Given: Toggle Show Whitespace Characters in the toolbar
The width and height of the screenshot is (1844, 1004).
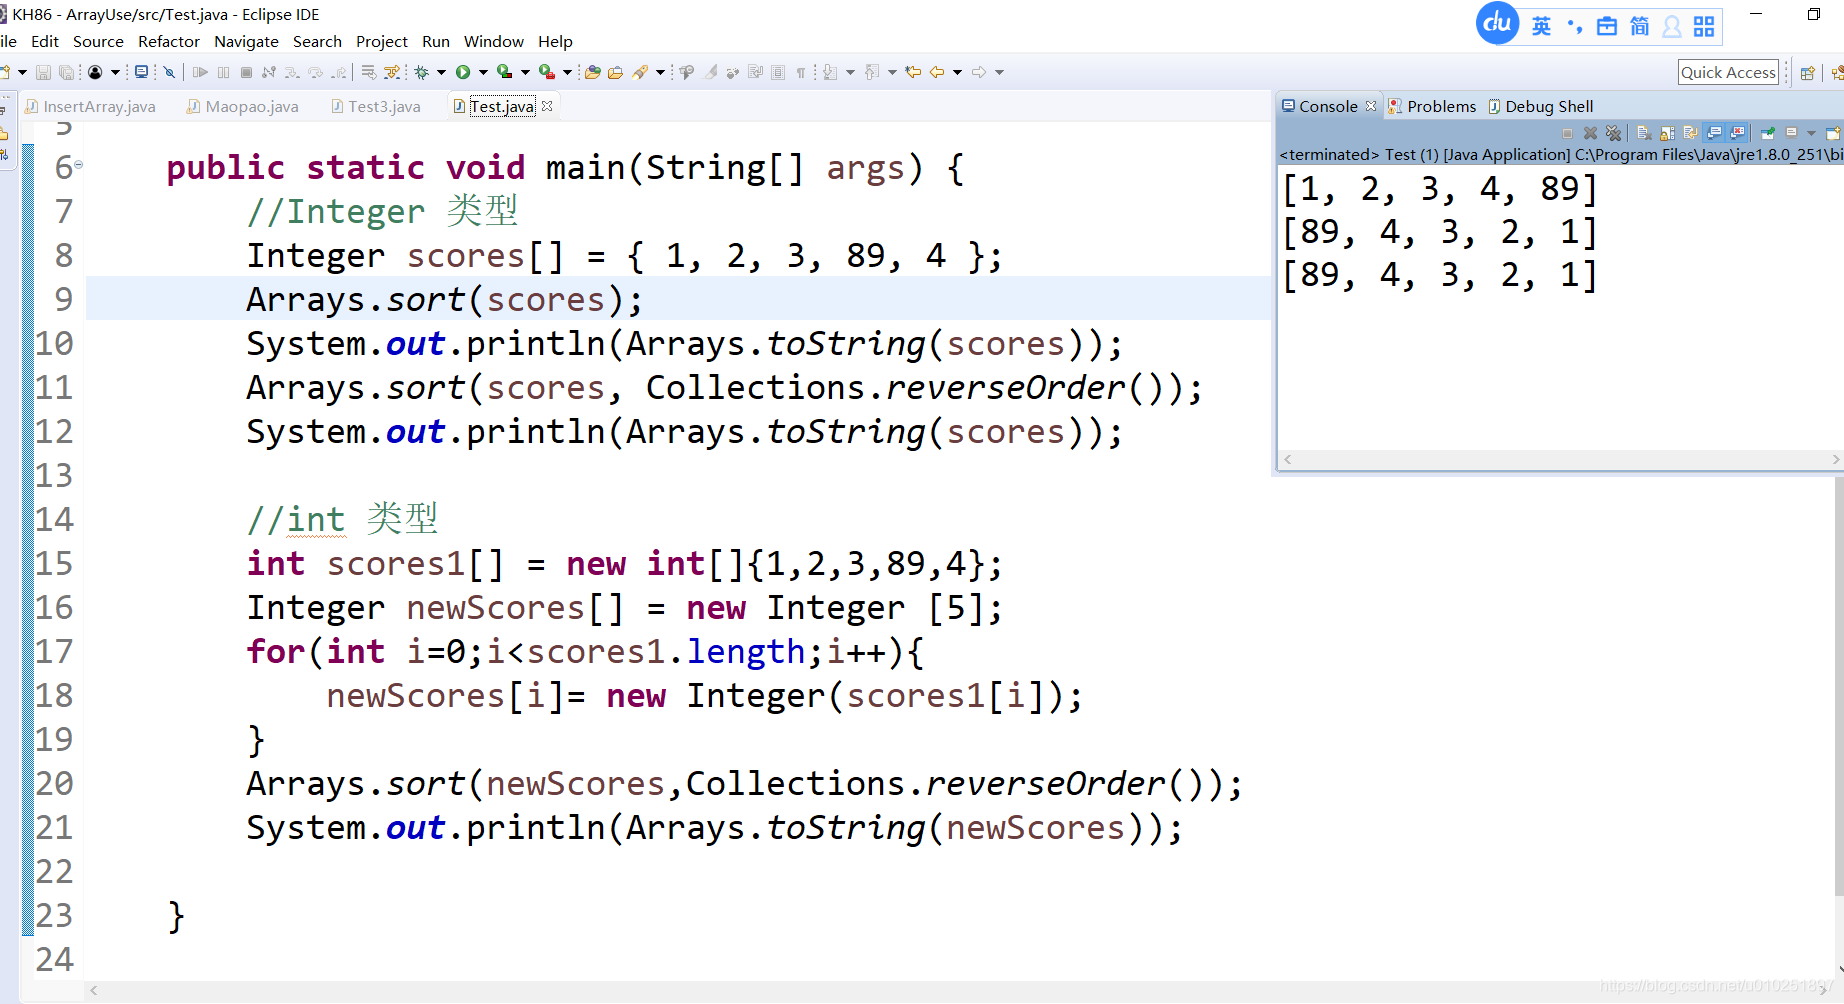Looking at the screenshot, I should tap(800, 71).
